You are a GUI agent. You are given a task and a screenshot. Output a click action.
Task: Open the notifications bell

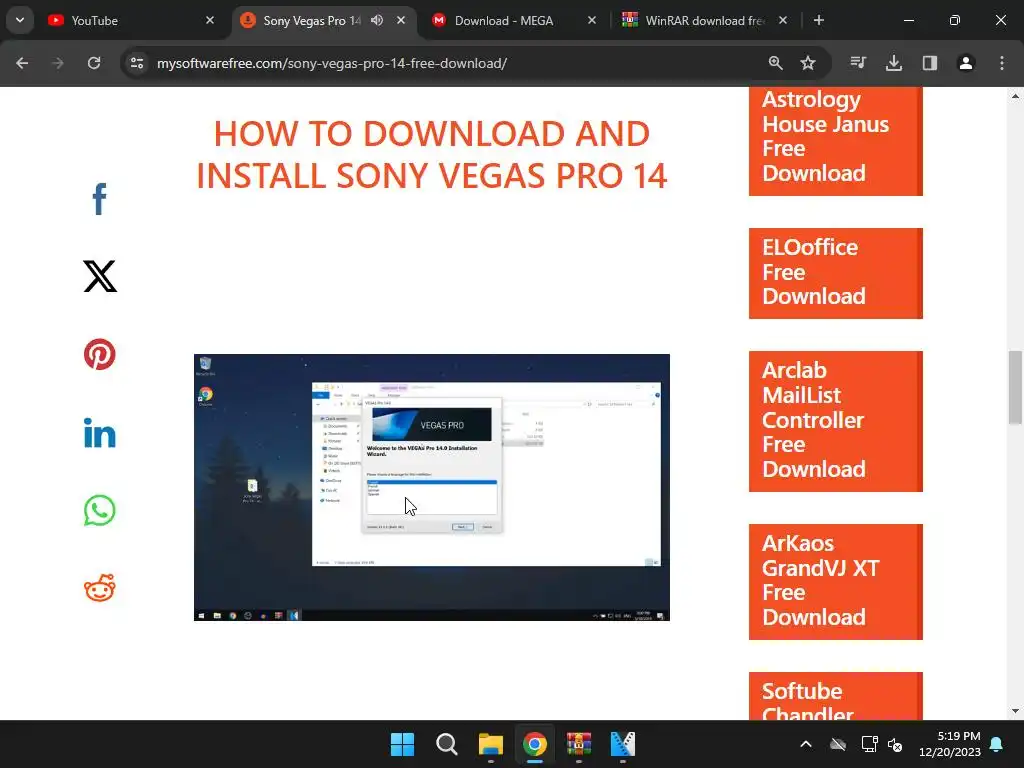pos(997,744)
